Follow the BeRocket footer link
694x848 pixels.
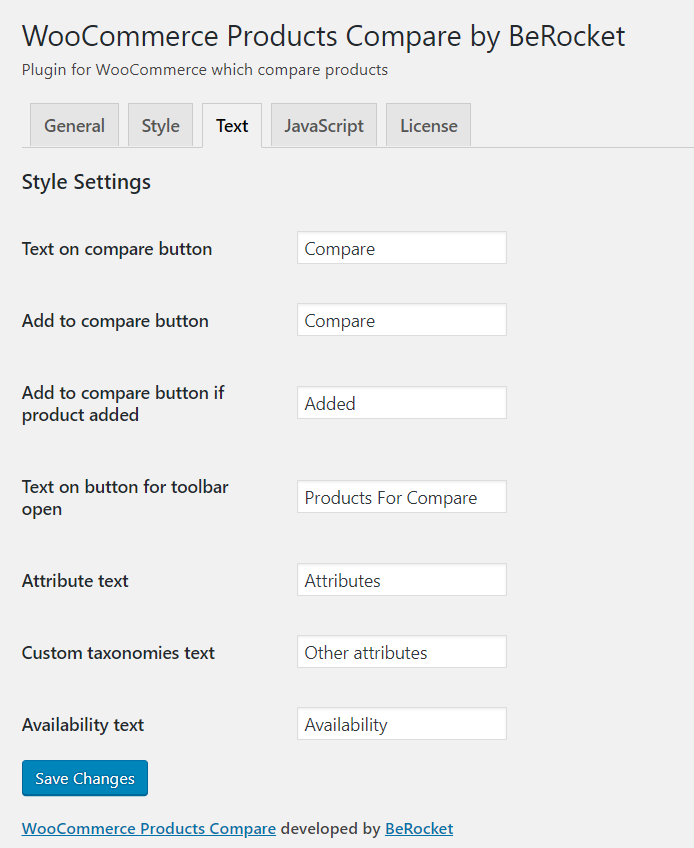point(419,829)
